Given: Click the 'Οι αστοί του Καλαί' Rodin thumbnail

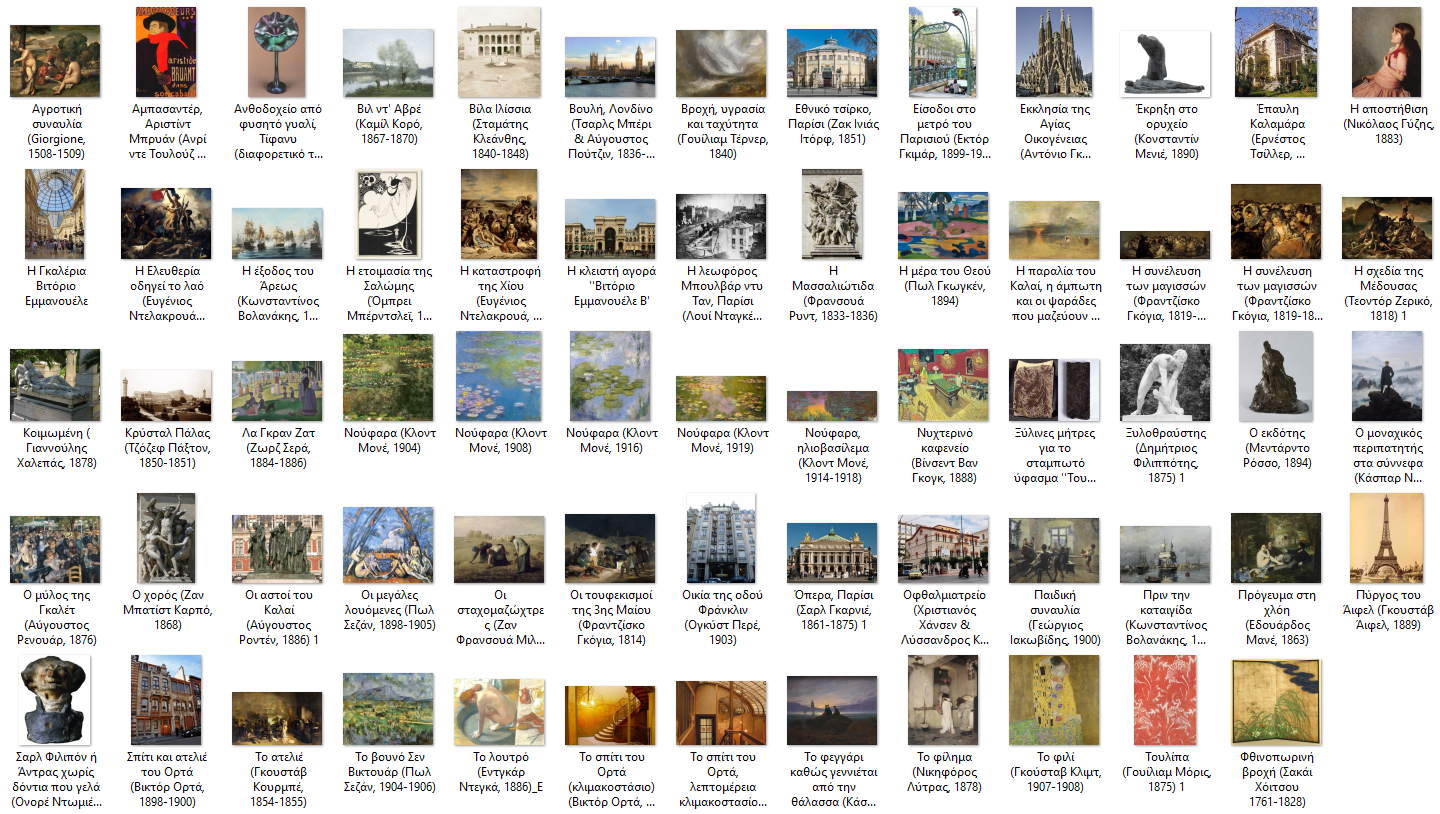Looking at the screenshot, I should [279, 549].
